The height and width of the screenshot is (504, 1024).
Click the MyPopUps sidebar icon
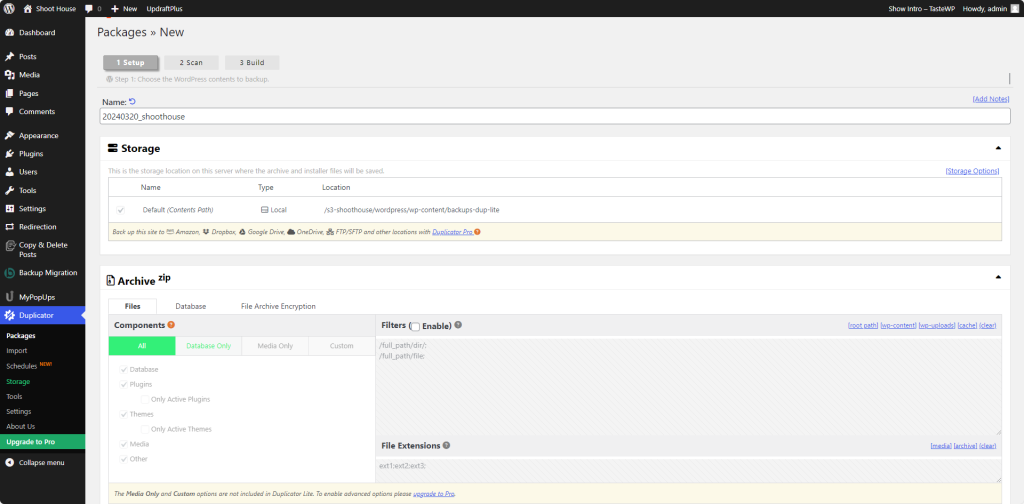(x=10, y=297)
